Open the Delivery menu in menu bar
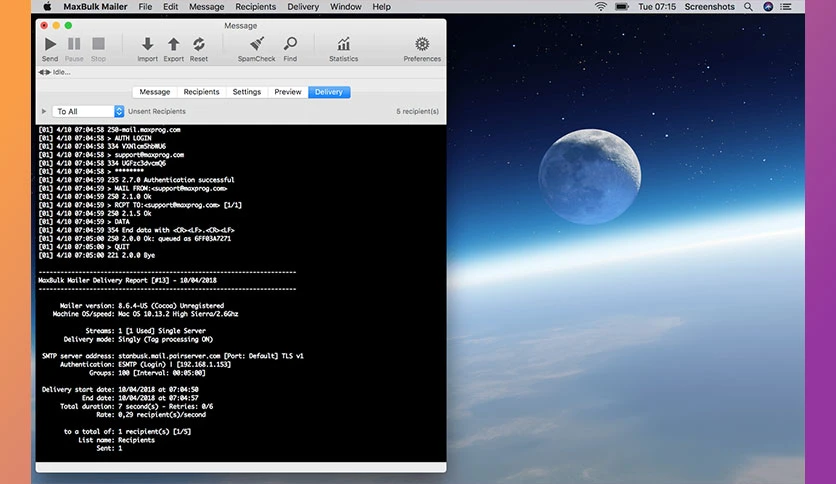 tap(303, 7)
